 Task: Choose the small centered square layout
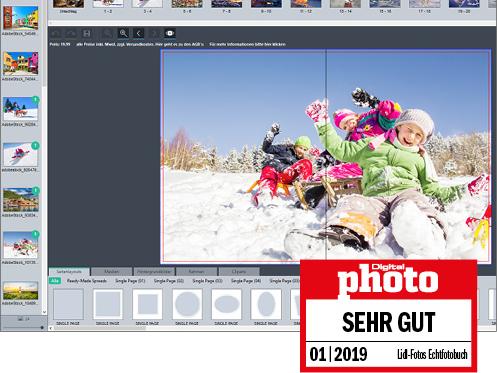[147, 304]
